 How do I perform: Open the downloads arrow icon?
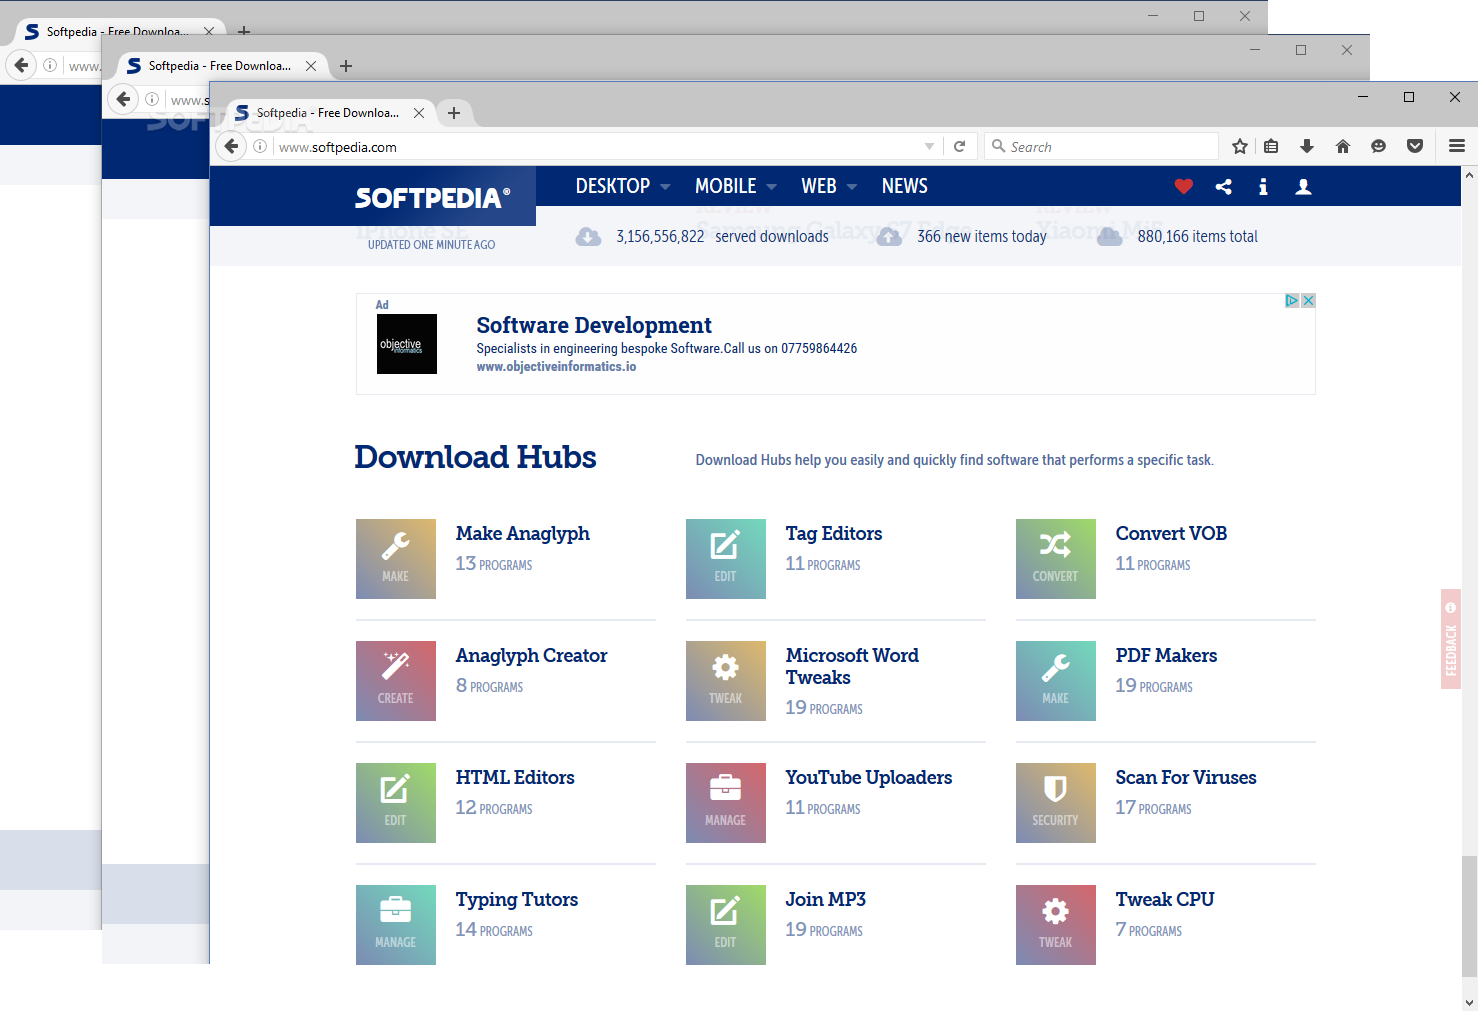(1307, 147)
